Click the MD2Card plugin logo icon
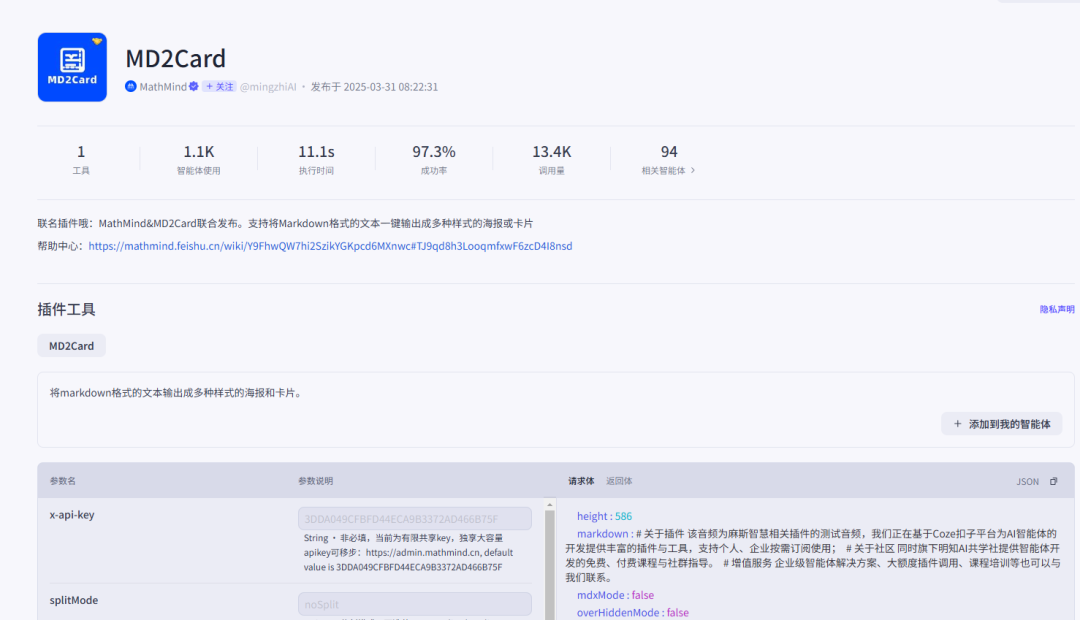 tap(72, 67)
